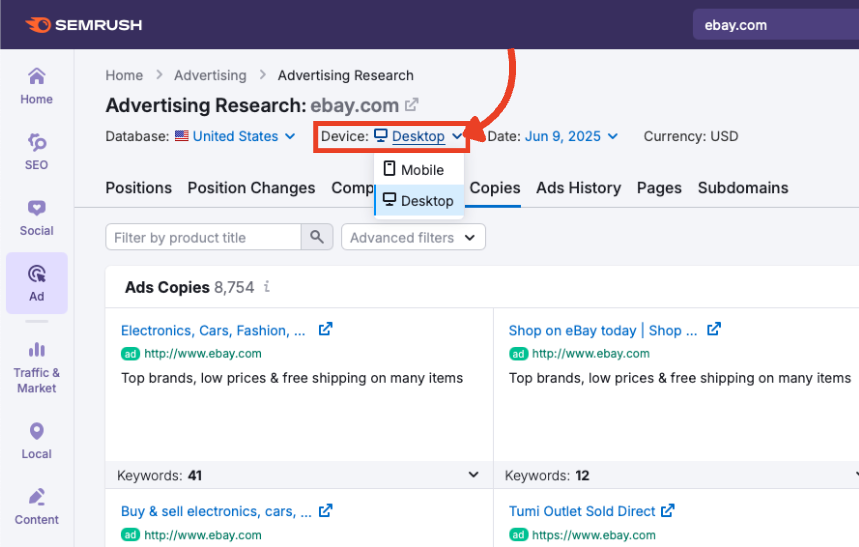Click the ebay.com search field in header
Image resolution: width=859 pixels, height=547 pixels.
[776, 25]
